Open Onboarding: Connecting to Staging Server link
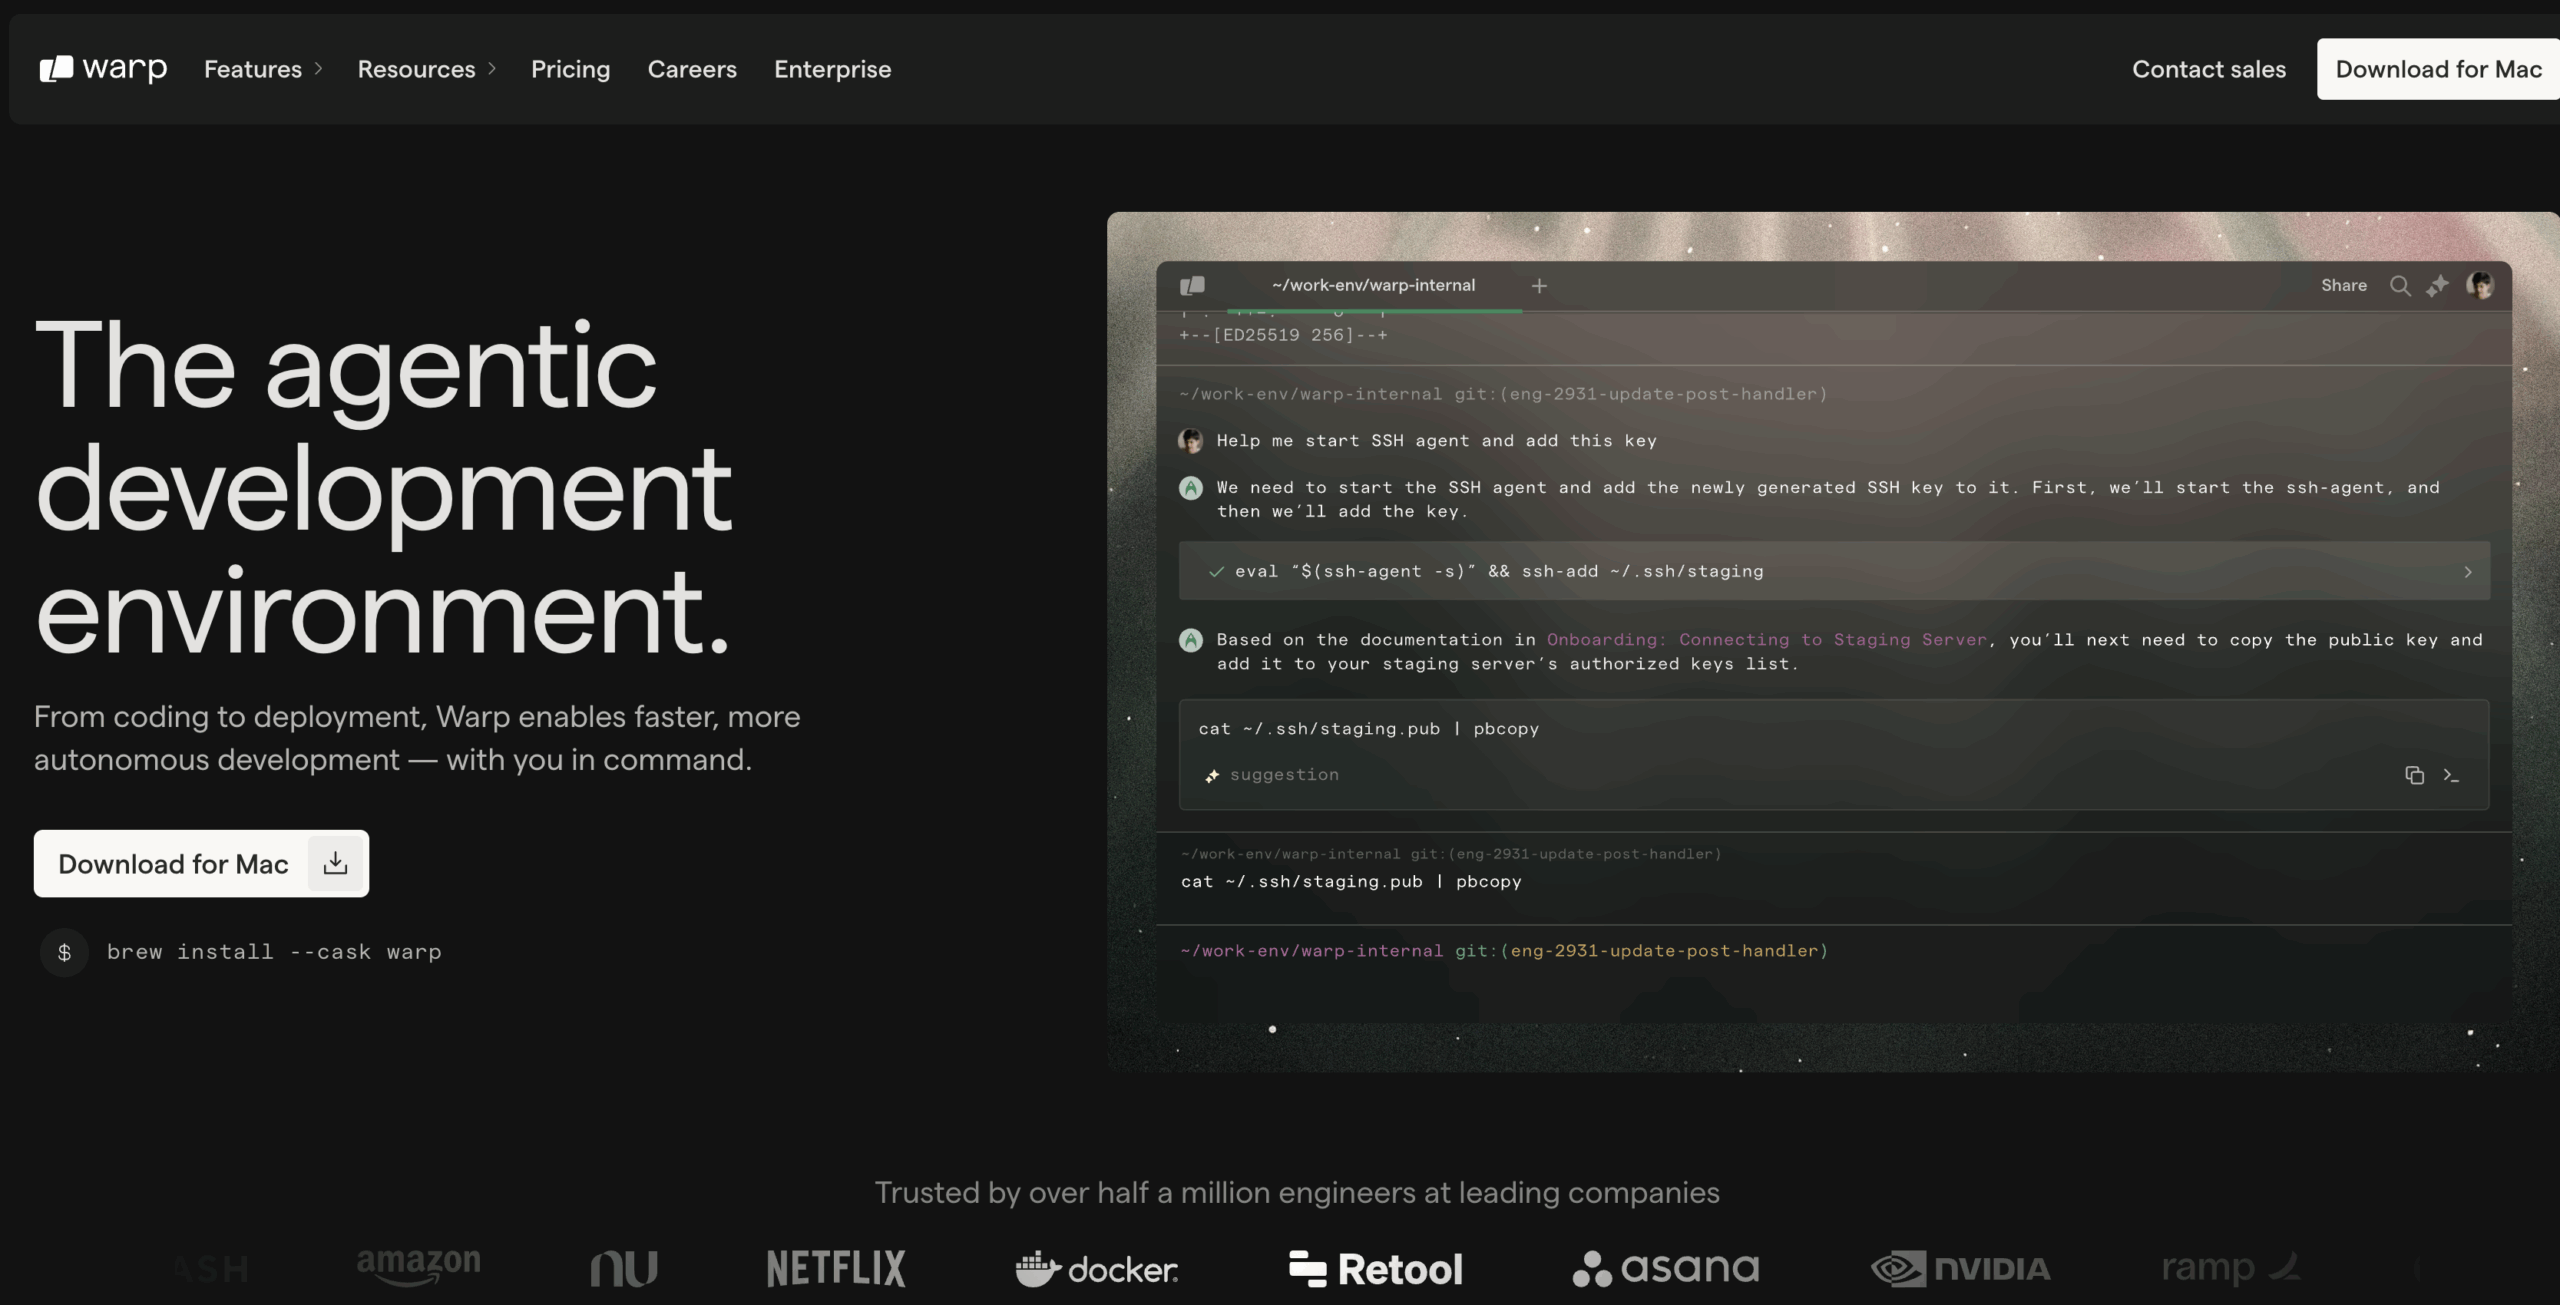The width and height of the screenshot is (2560, 1305). click(x=1766, y=640)
